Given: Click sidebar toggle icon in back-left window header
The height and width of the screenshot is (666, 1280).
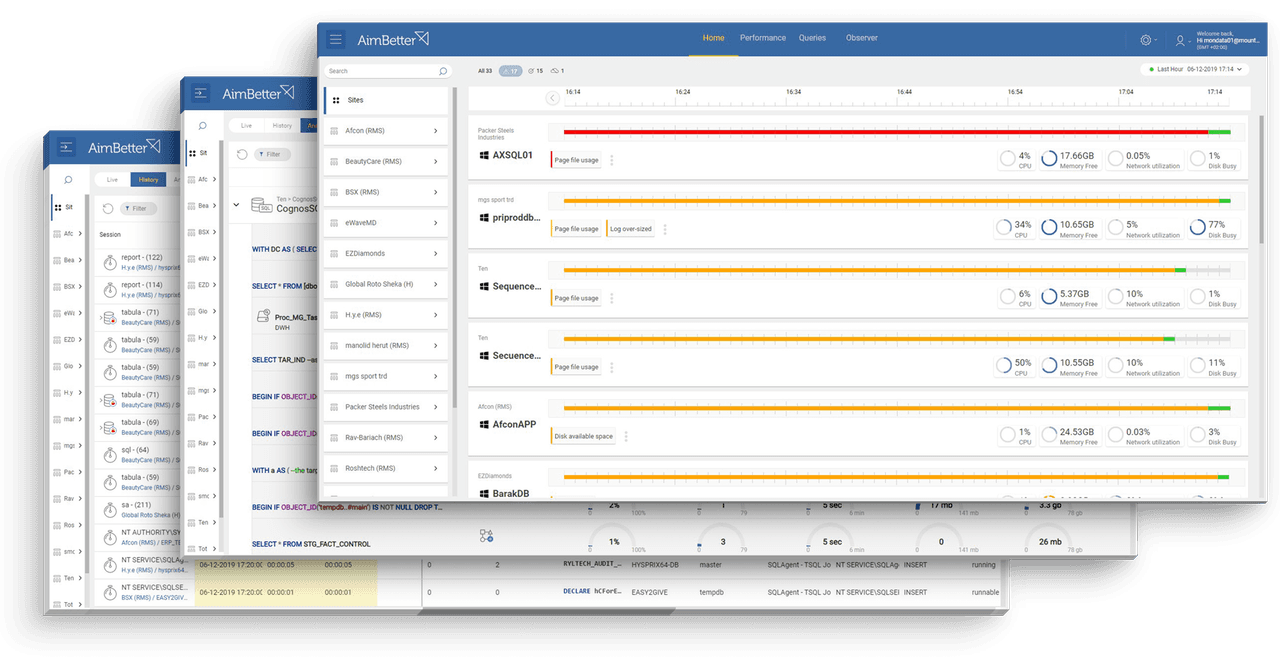Looking at the screenshot, I should tap(65, 147).
